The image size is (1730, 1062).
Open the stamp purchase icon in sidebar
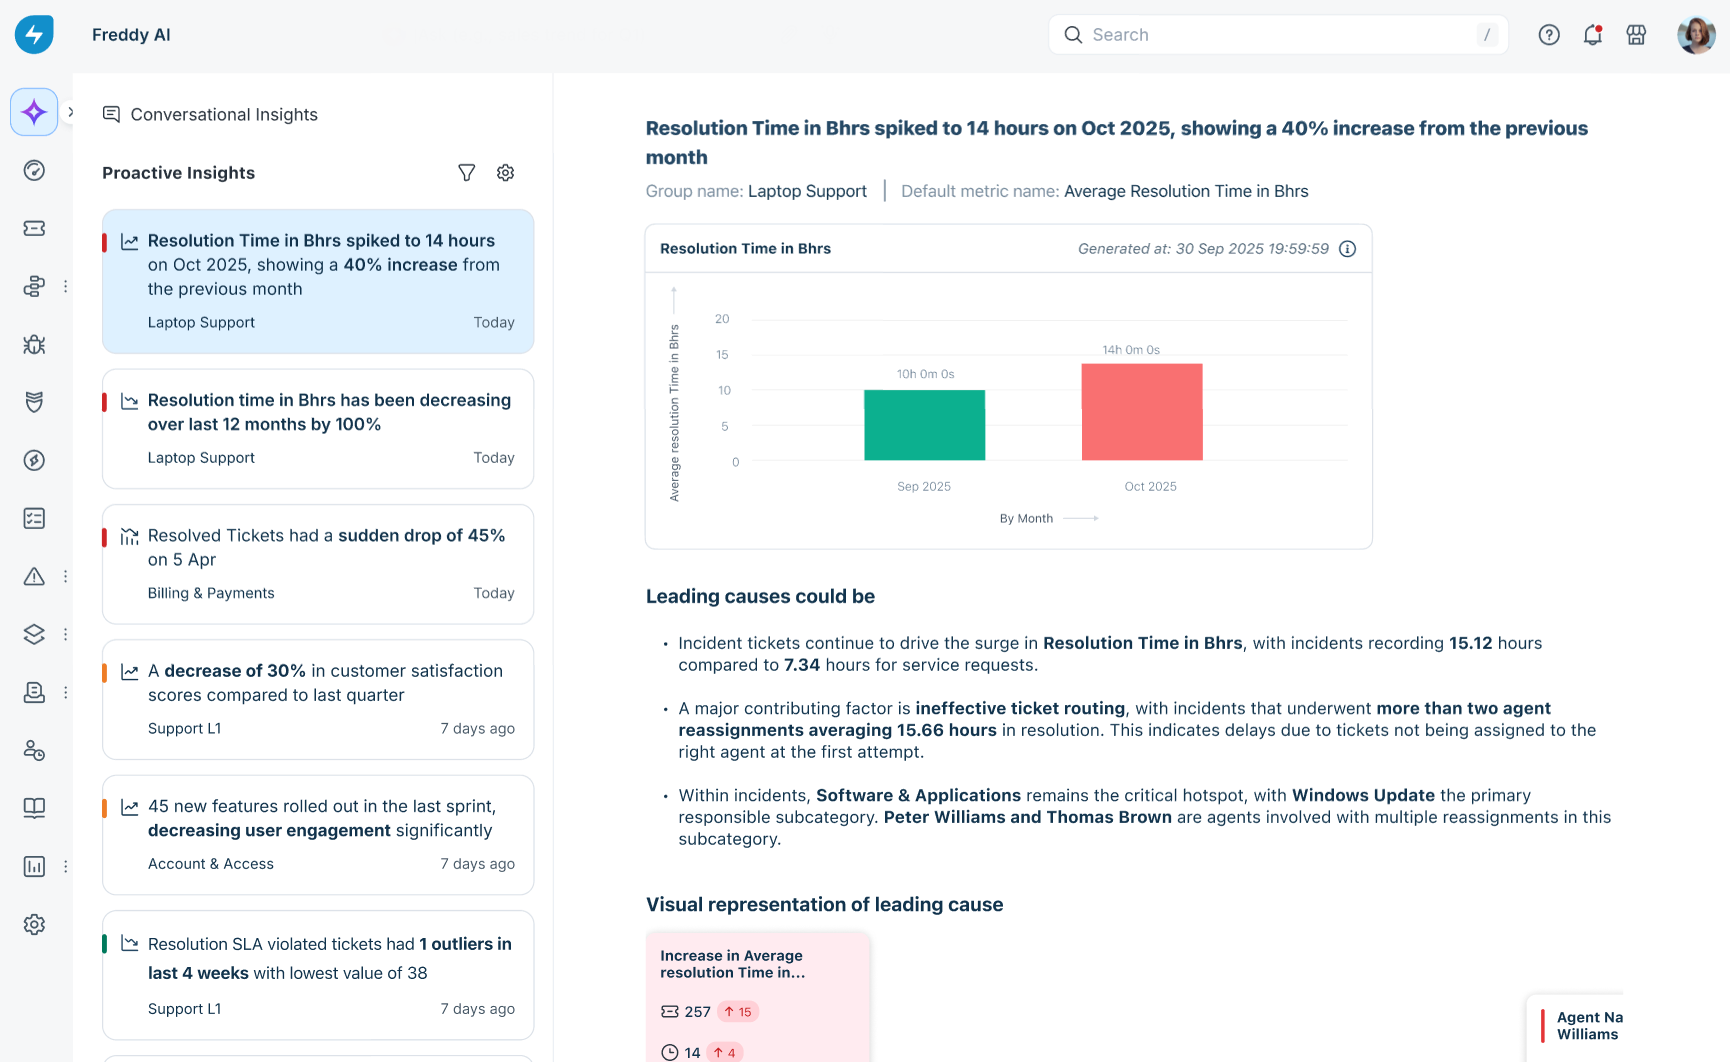[34, 692]
